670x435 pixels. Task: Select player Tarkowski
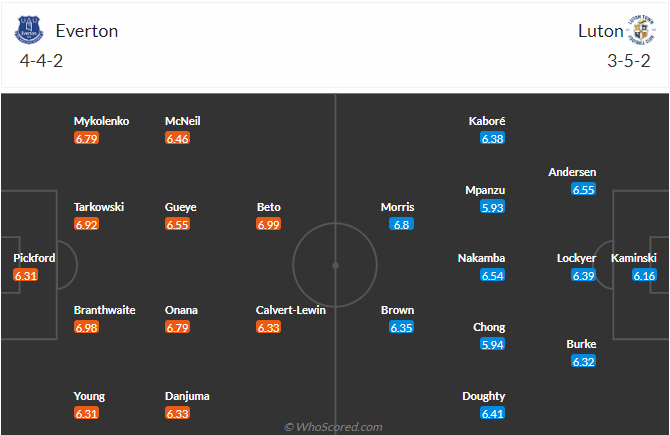coord(99,207)
